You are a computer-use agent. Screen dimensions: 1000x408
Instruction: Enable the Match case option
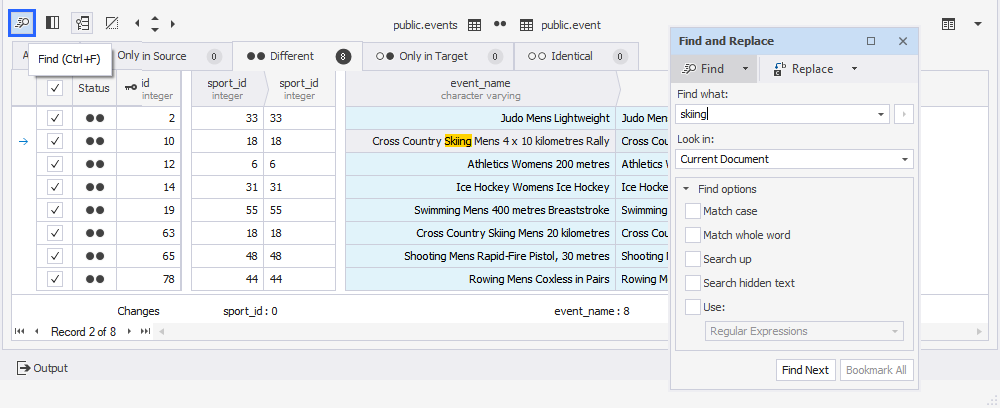(693, 211)
